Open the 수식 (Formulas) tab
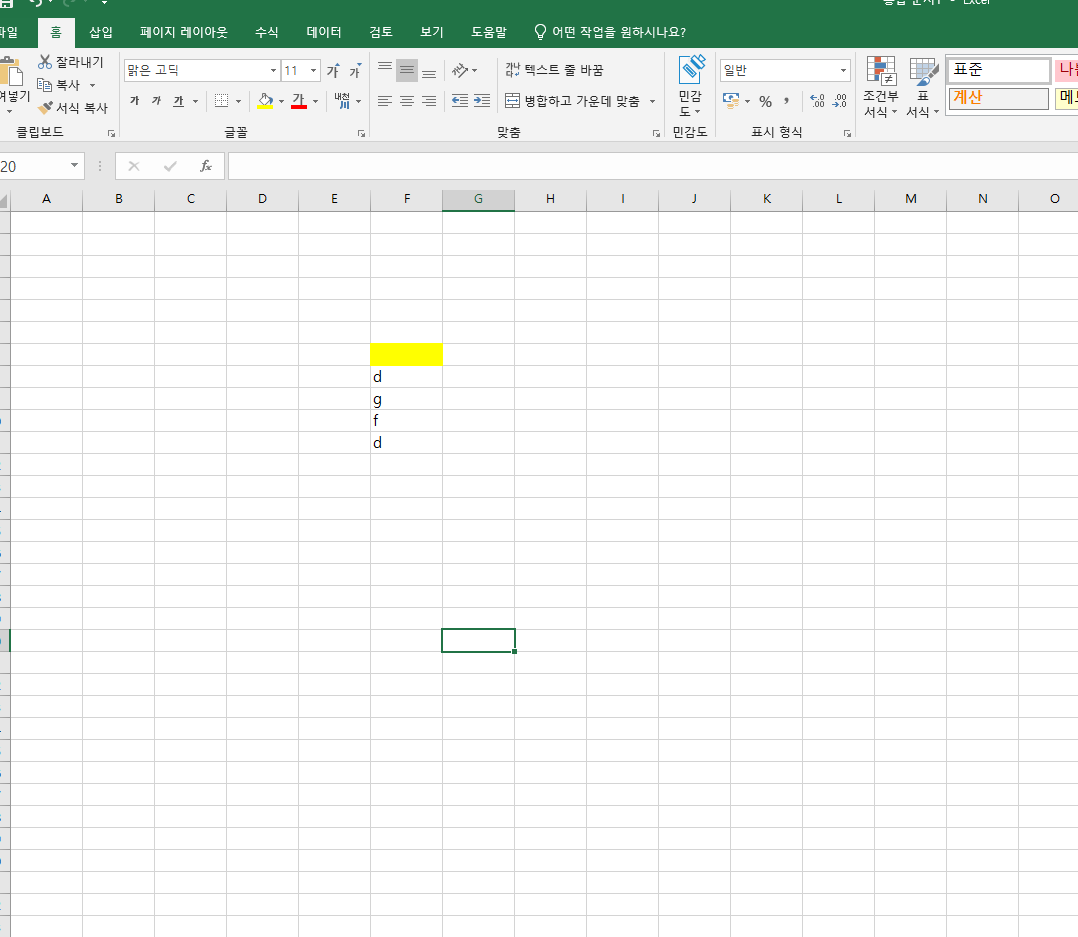This screenshot has height=937, width=1078. 267,32
